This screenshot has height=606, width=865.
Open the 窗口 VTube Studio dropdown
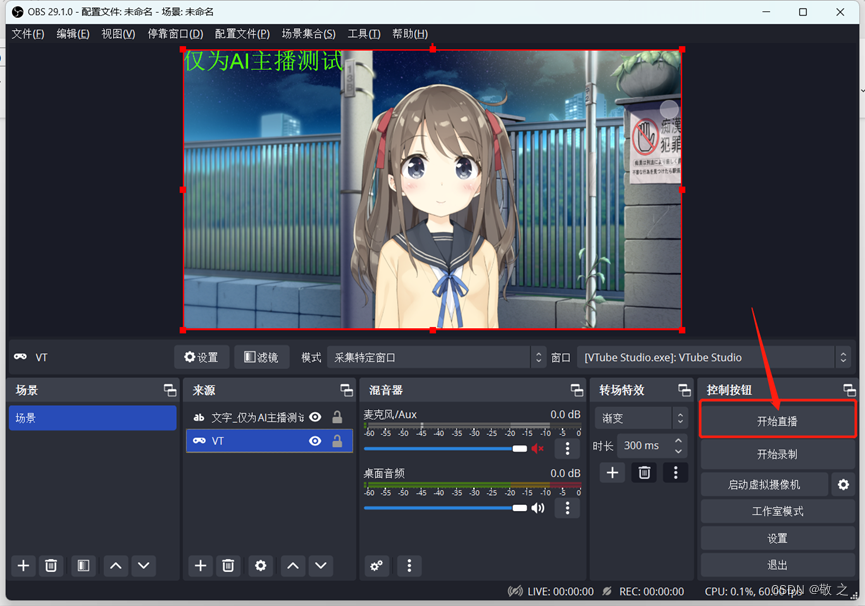point(713,357)
